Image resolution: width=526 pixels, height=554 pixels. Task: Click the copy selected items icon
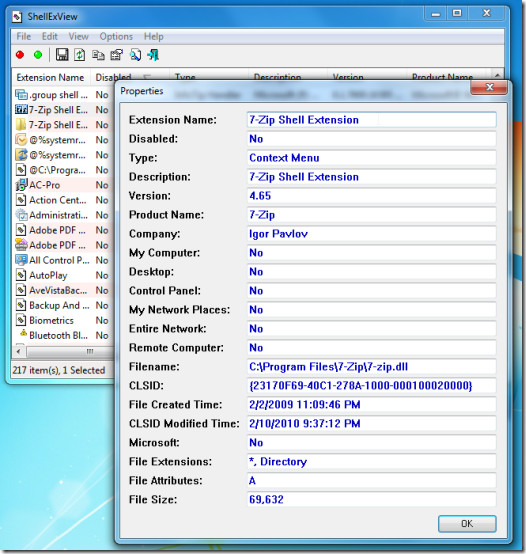[98, 55]
